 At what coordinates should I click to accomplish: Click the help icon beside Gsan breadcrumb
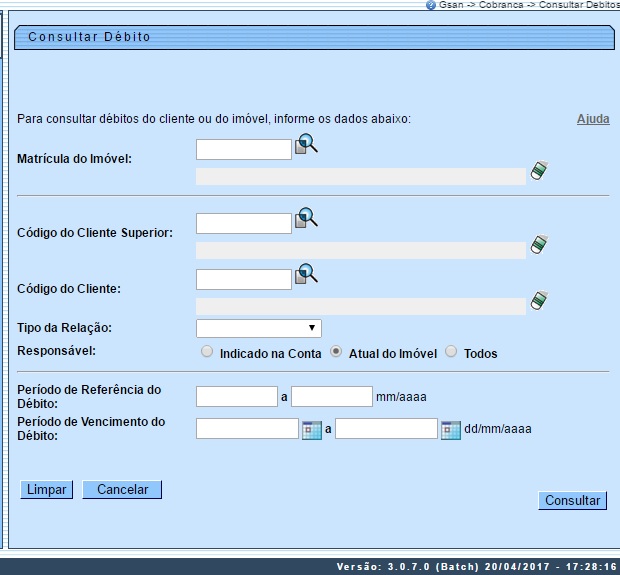431,5
